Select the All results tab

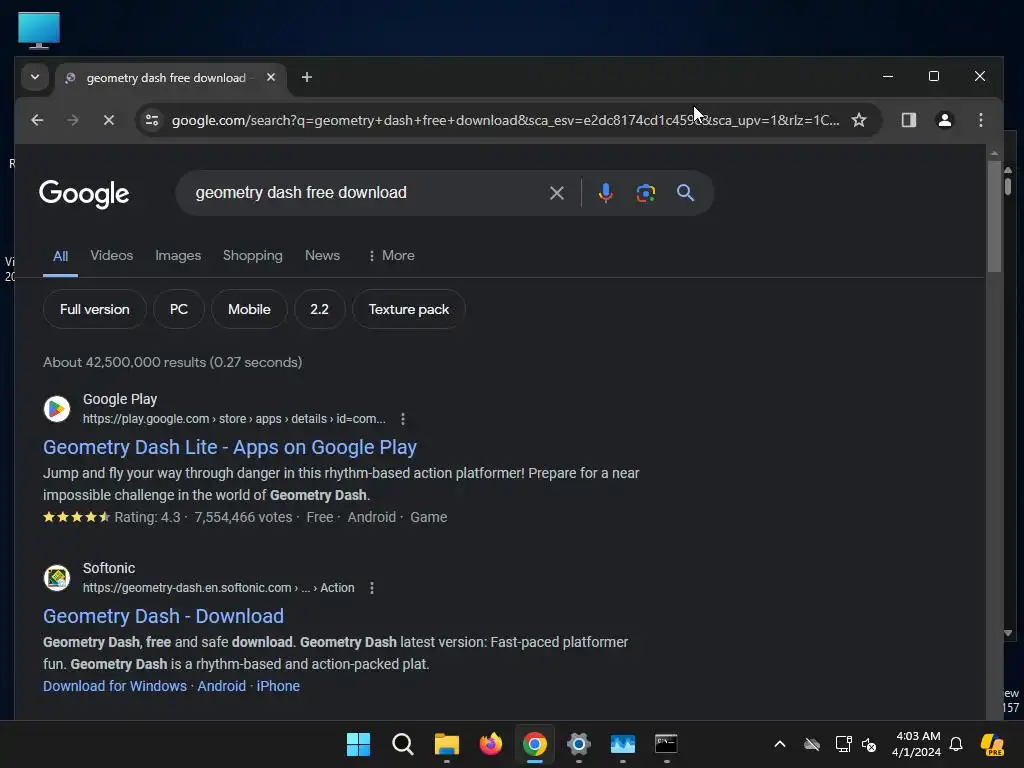coord(60,256)
